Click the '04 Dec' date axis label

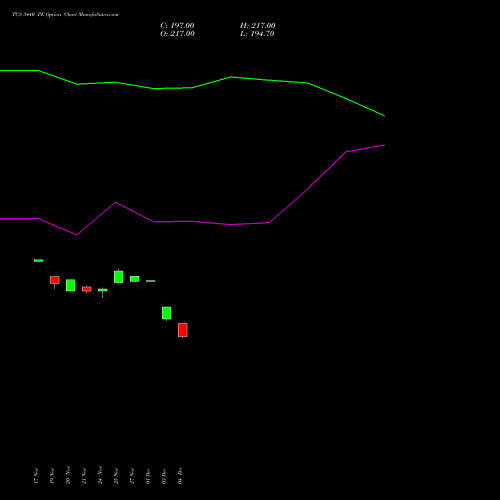[x=180, y=476]
